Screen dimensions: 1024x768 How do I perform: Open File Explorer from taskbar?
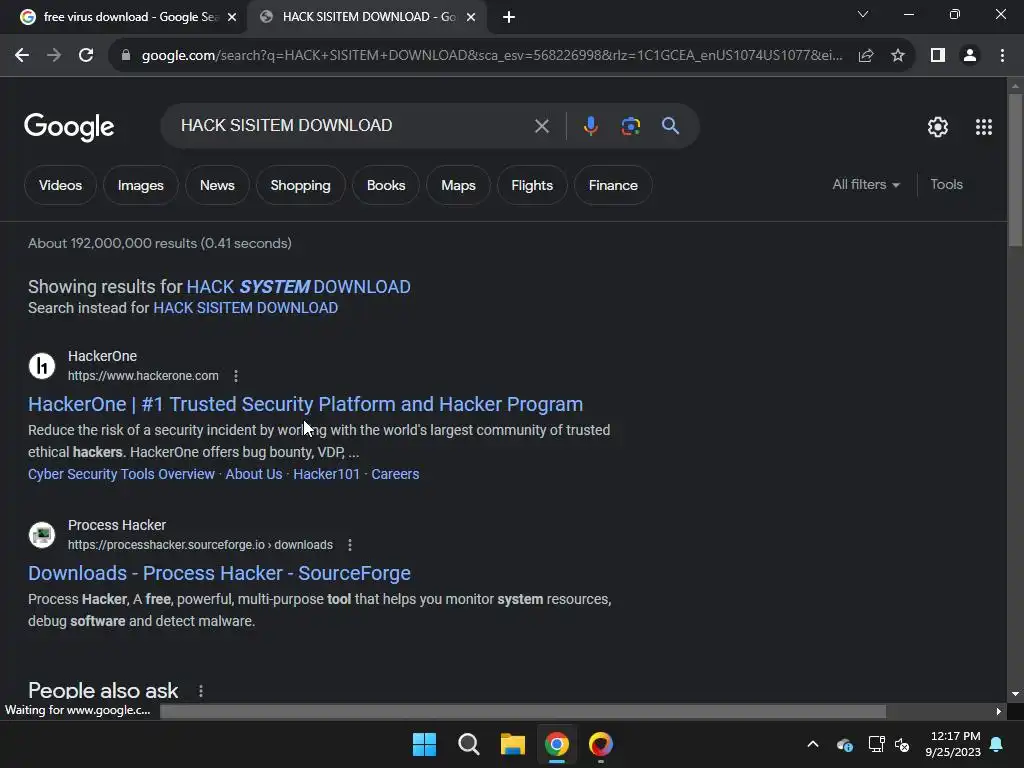point(513,744)
